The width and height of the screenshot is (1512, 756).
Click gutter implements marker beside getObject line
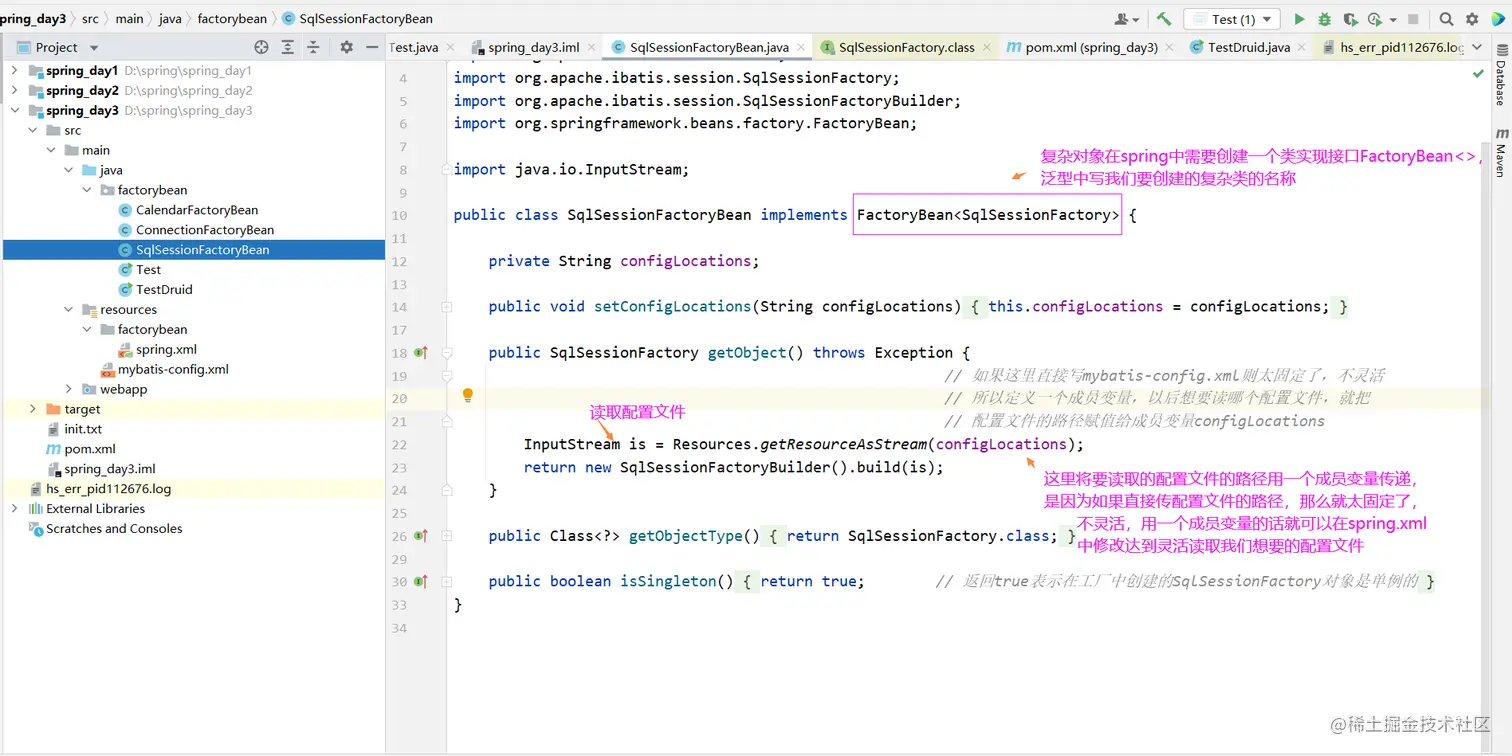[421, 353]
